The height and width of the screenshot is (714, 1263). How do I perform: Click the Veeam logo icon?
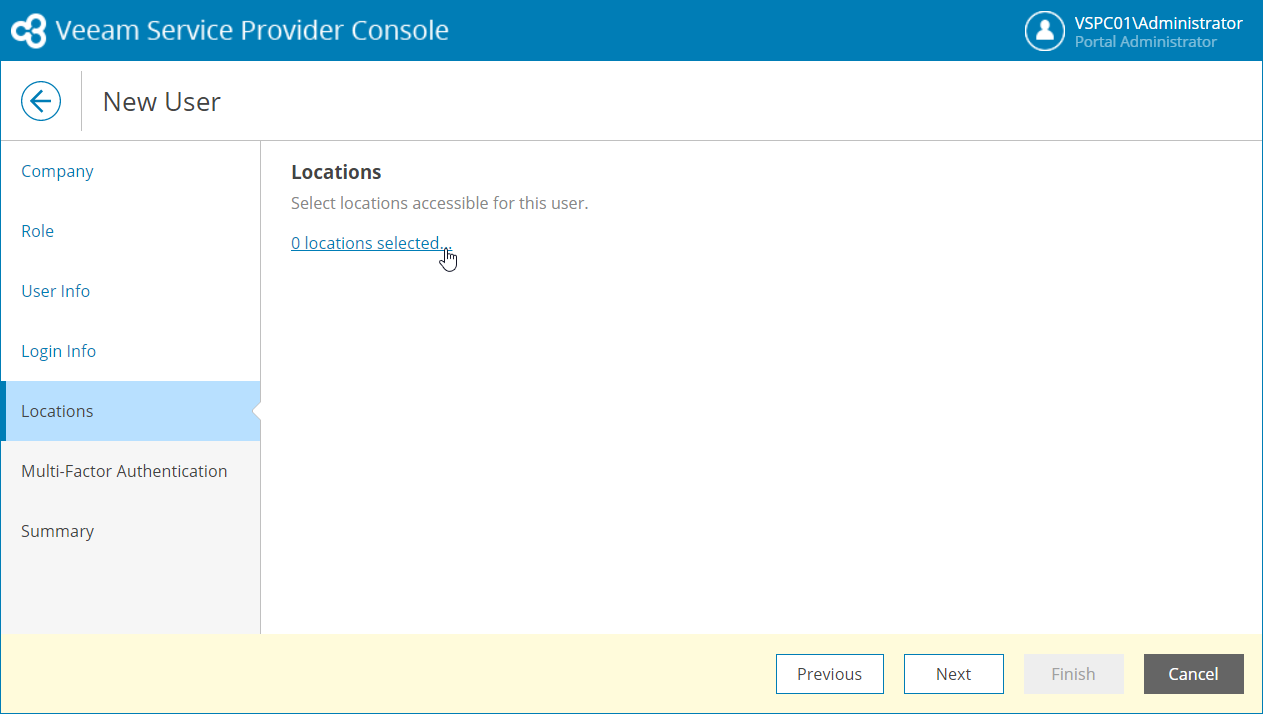click(x=28, y=31)
